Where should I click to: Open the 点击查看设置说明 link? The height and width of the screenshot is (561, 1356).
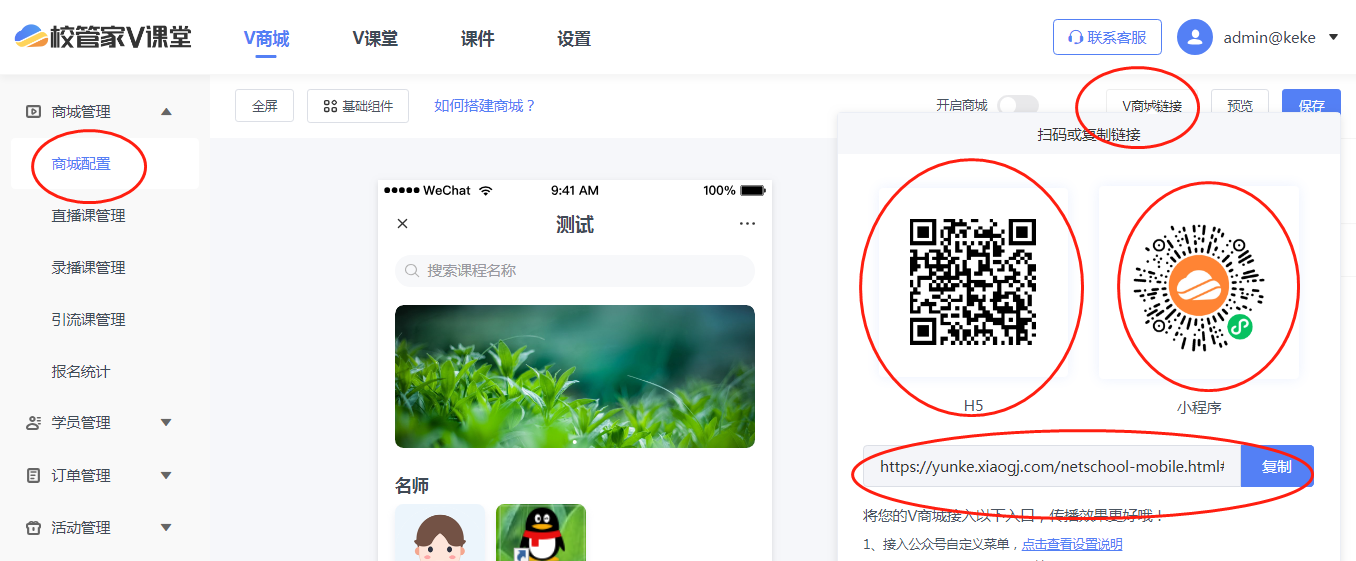(x=1072, y=545)
